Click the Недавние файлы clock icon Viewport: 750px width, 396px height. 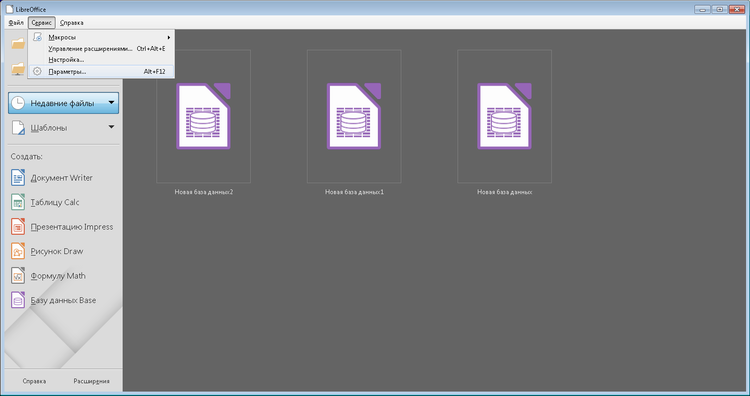(18, 103)
